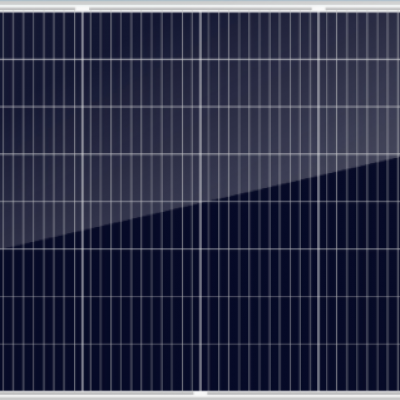Viewport: 400px width, 400px height.
Task: Click the solar panel image
Action: pyautogui.click(x=200, y=200)
